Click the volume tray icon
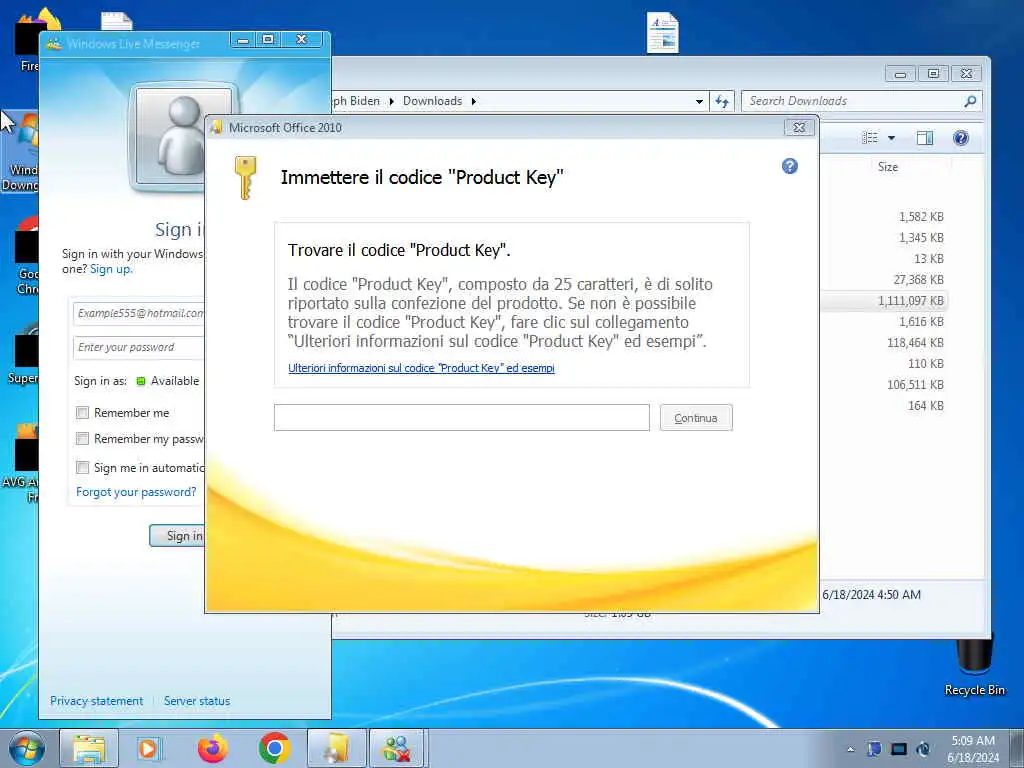The width and height of the screenshot is (1024, 768). 923,749
